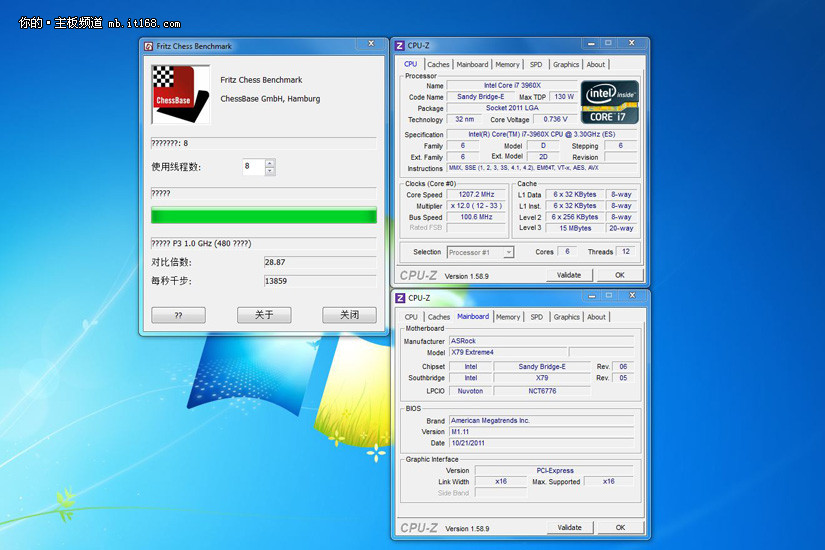Decrease thread count with the down arrow
This screenshot has width=825, height=550.
tap(270, 171)
